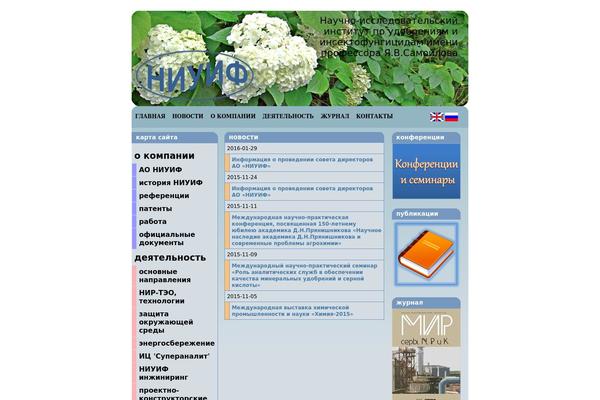Open основные направления sidebar link
The width and height of the screenshot is (600, 400).
(165, 276)
